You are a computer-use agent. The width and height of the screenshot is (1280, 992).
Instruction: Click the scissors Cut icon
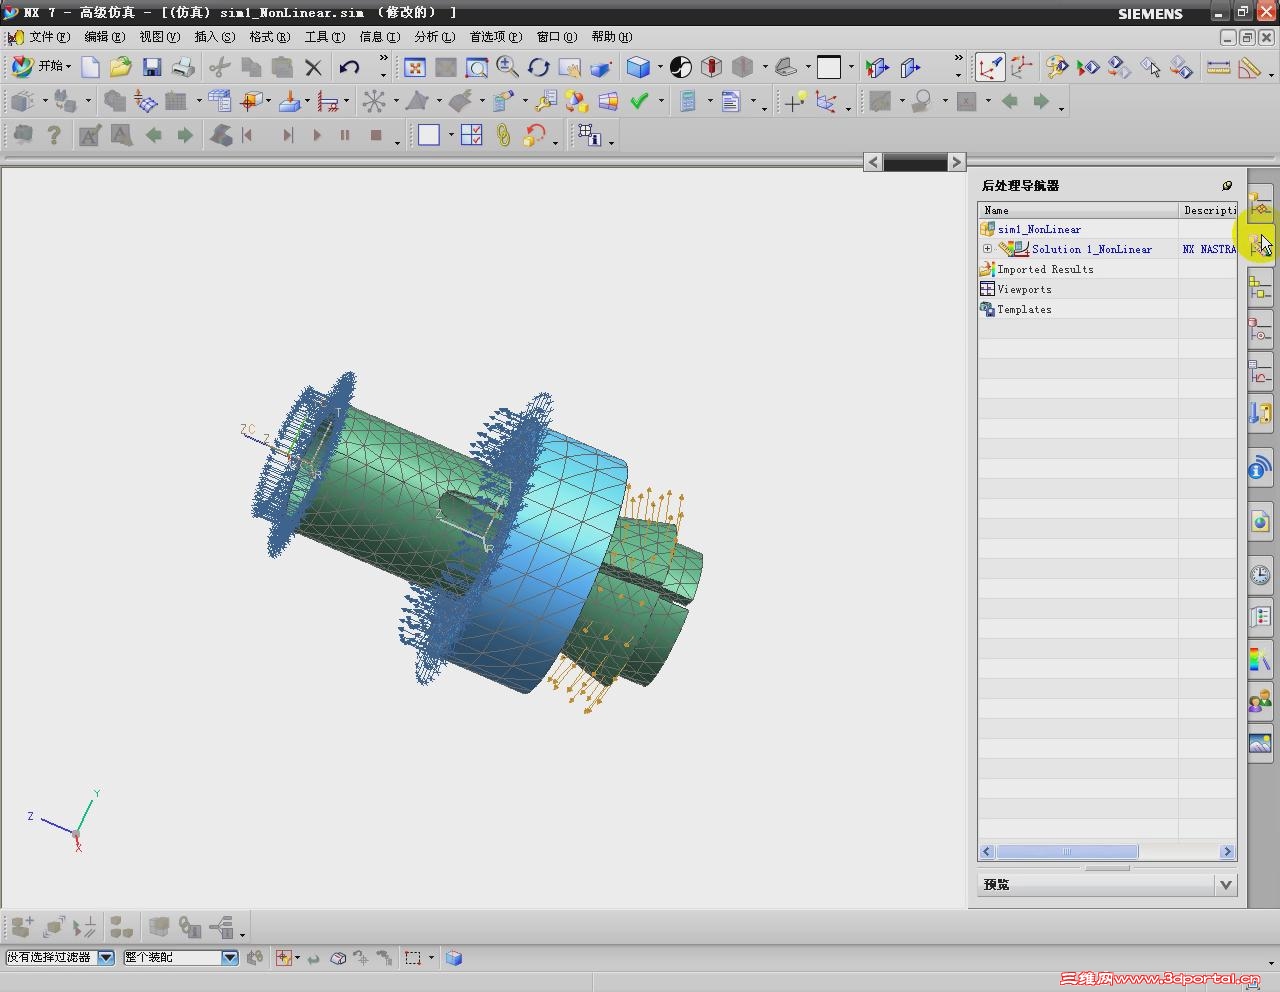pyautogui.click(x=220, y=67)
